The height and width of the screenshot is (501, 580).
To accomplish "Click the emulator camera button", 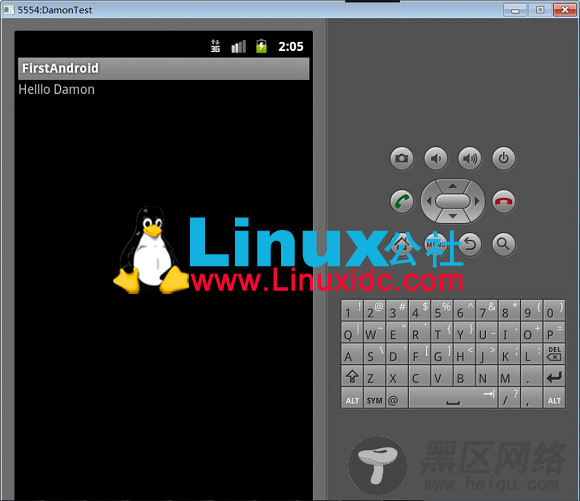I will (402, 158).
